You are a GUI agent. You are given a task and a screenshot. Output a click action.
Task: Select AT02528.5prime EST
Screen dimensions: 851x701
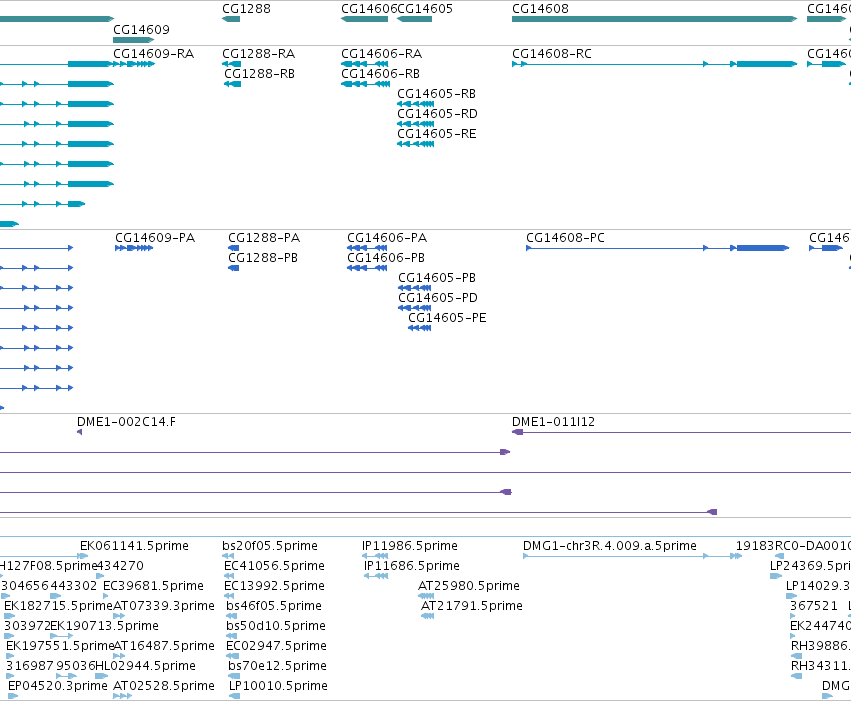coord(123,697)
